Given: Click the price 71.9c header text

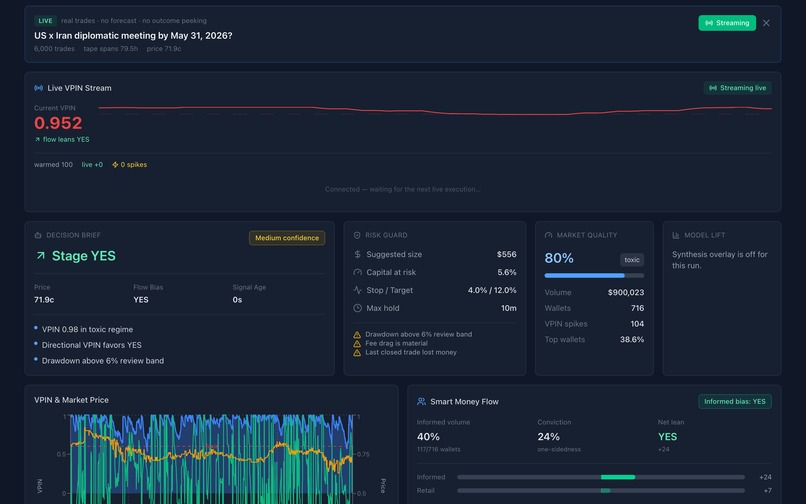Looking at the screenshot, I should (x=163, y=49).
